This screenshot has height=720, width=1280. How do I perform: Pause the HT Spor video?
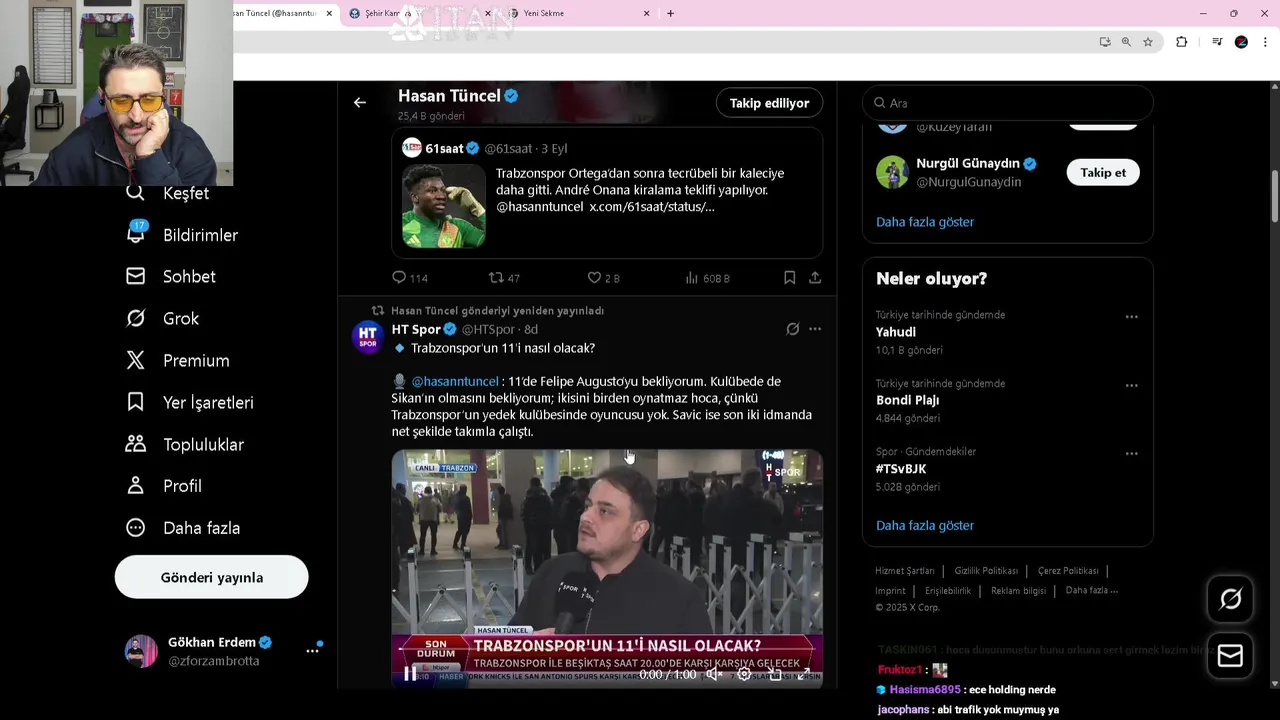click(x=410, y=674)
